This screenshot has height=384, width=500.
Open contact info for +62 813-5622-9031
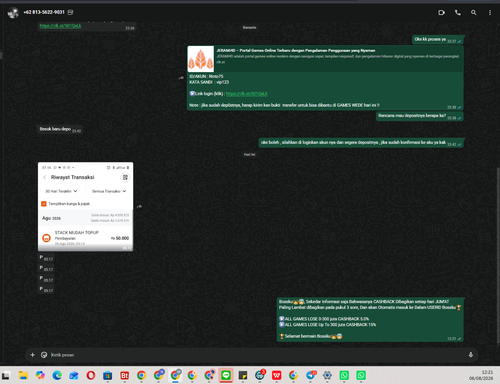pyautogui.click(x=44, y=12)
